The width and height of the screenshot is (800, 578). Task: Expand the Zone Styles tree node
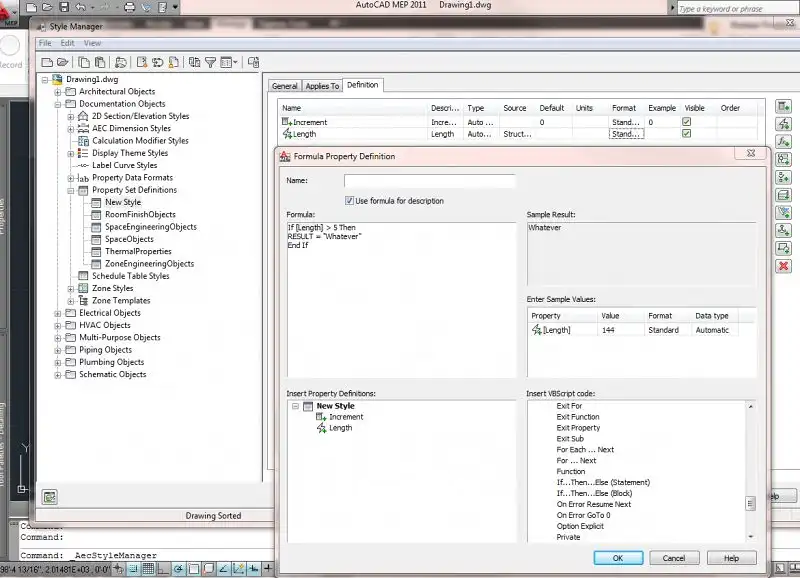[71, 288]
